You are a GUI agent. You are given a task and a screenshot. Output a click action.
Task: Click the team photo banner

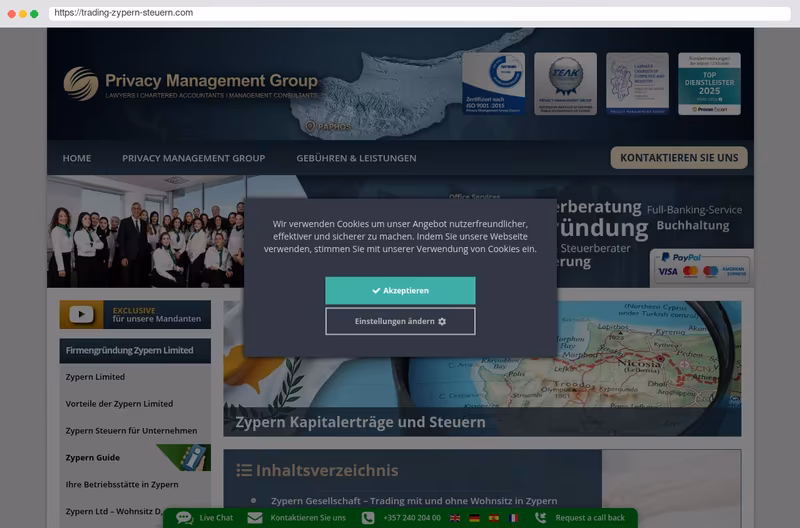click(147, 232)
